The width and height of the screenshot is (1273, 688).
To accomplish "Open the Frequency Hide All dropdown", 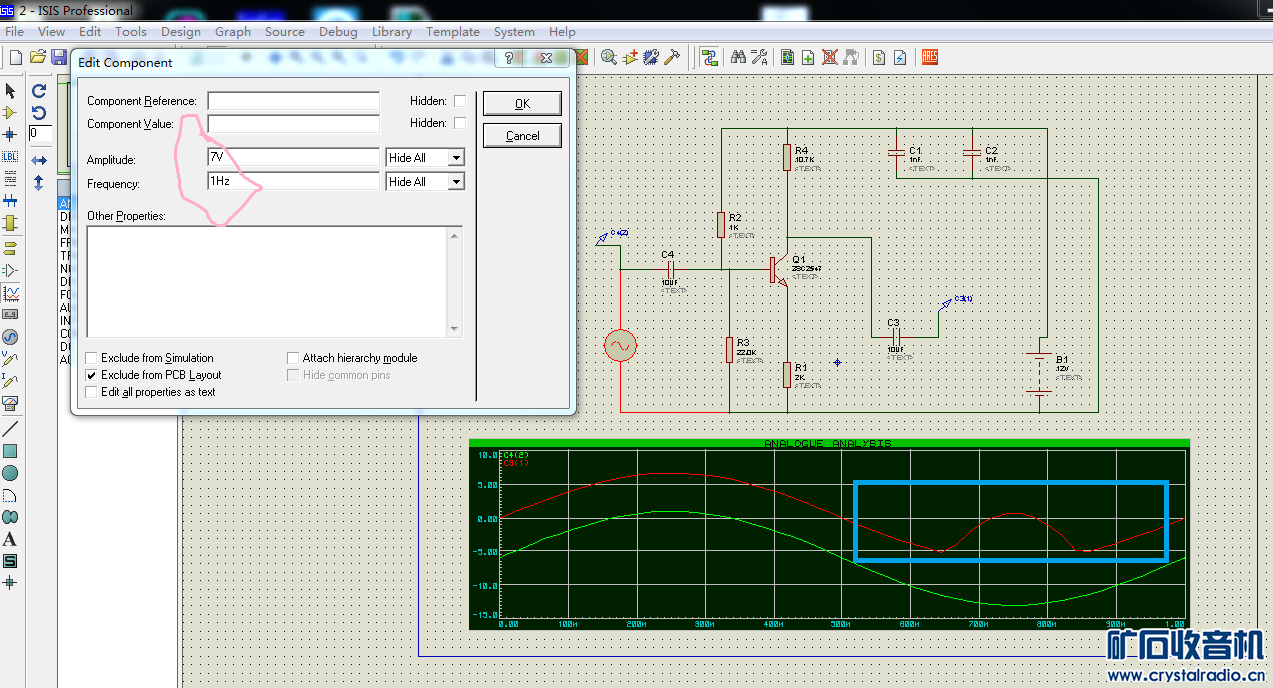I will tap(456, 182).
